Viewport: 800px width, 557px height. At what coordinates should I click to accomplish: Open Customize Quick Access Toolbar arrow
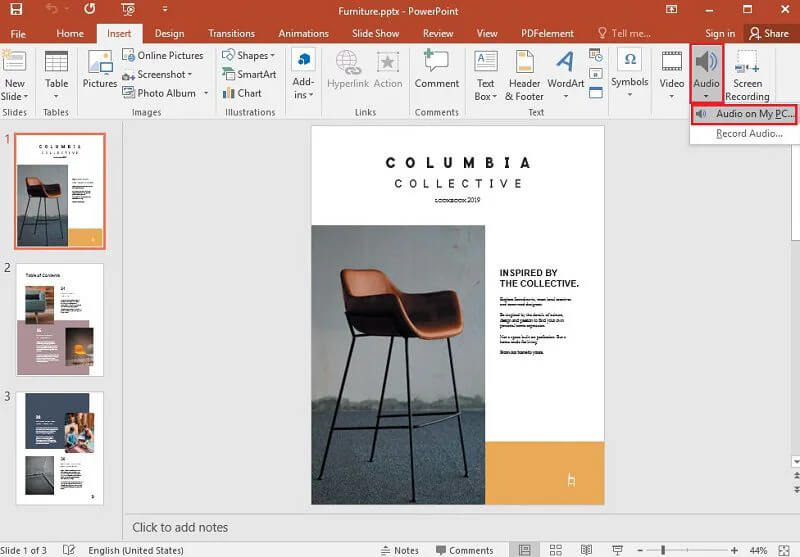click(165, 9)
